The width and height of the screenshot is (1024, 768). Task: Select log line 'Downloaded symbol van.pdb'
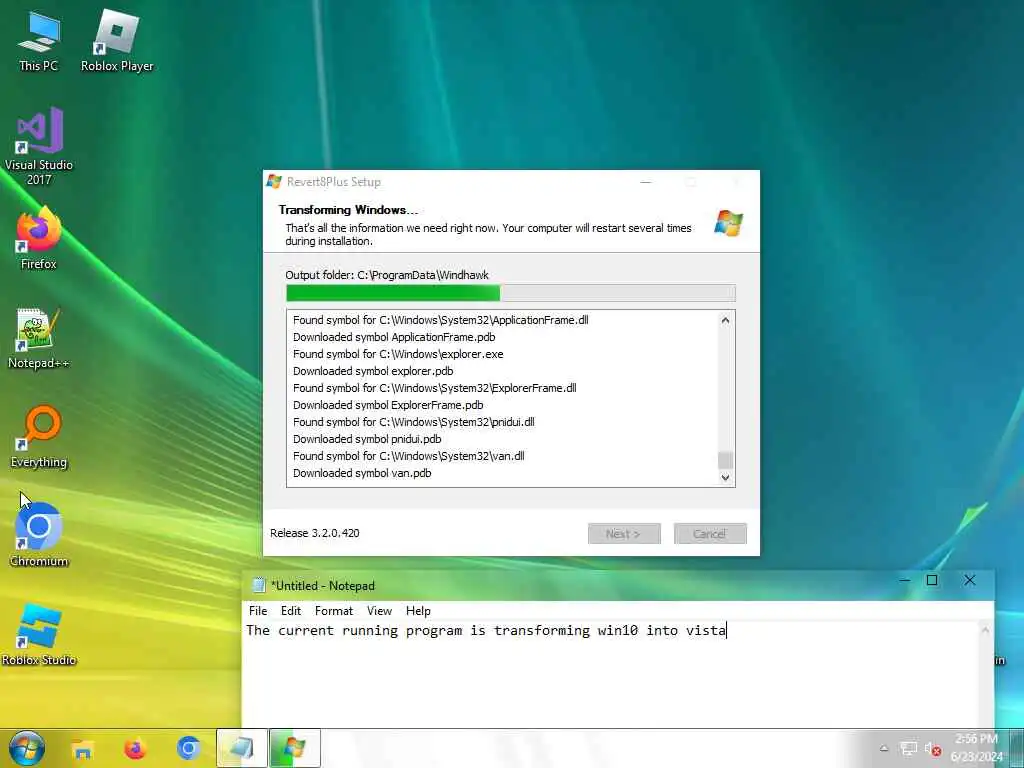point(362,473)
